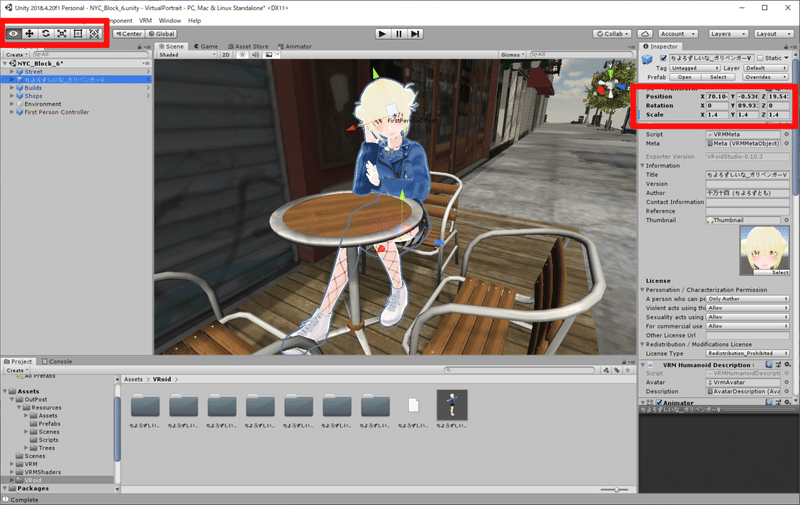Toggle the object active checkbox in Inspector
This screenshot has width=800, height=505.
pos(663,58)
